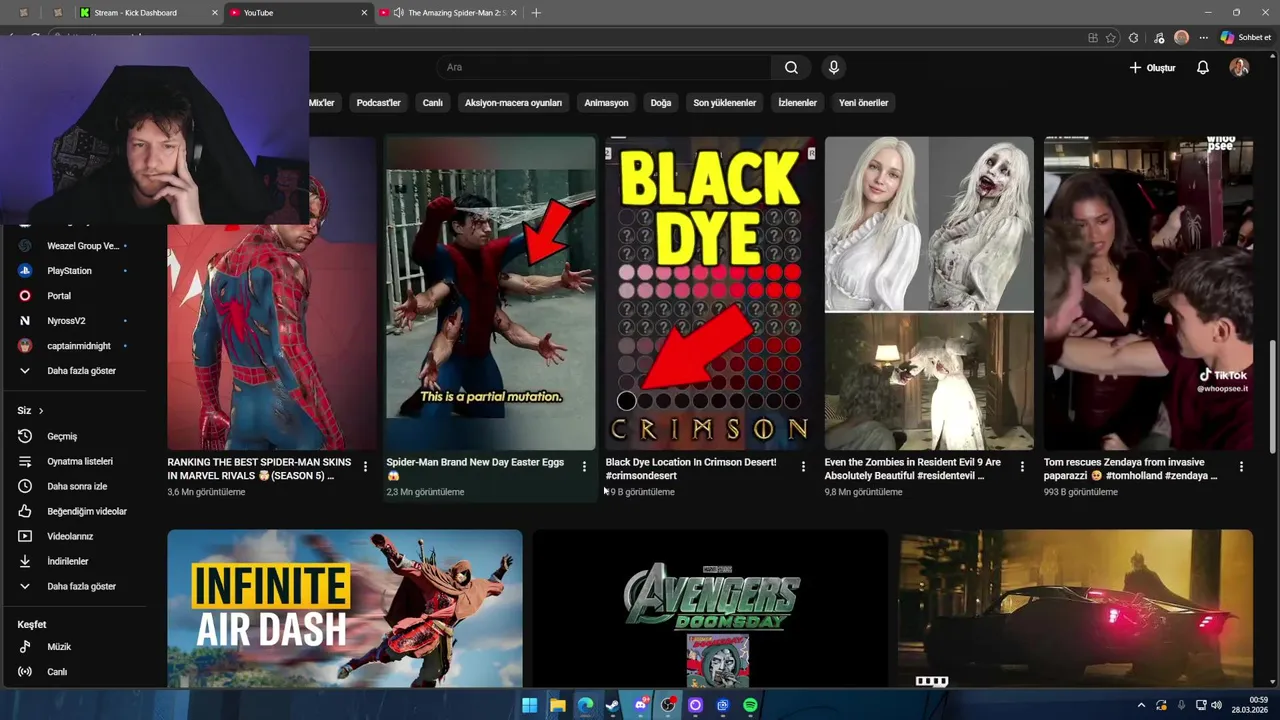
Task: Open YouTube notifications bell
Action: [x=1203, y=67]
